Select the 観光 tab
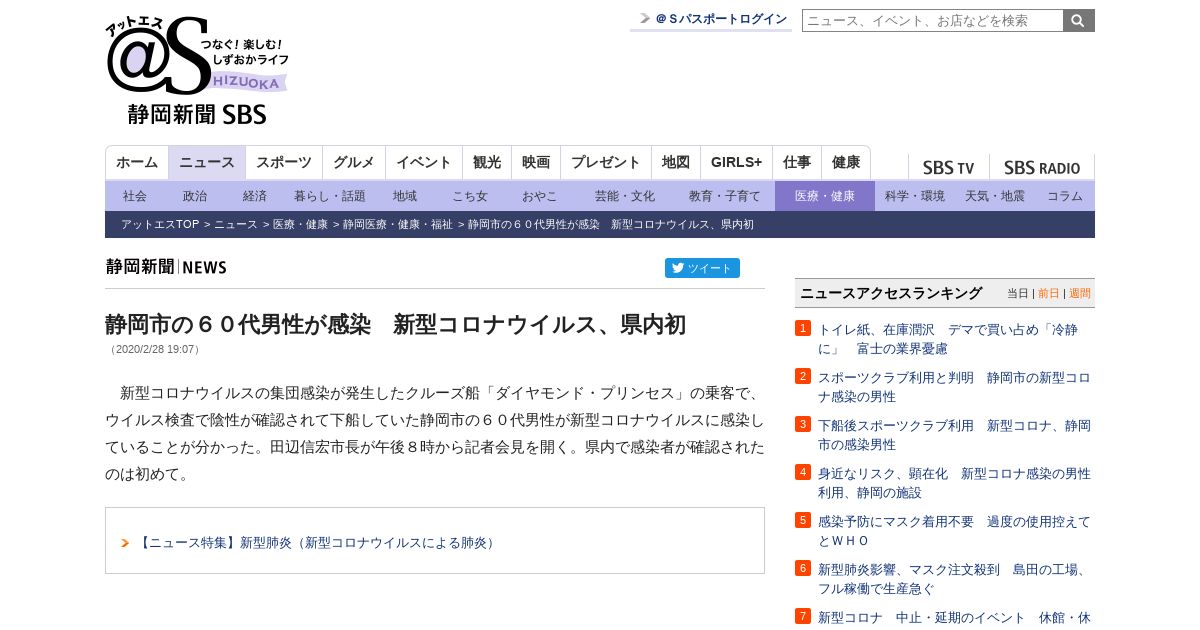The width and height of the screenshot is (1200, 630). 487,162
